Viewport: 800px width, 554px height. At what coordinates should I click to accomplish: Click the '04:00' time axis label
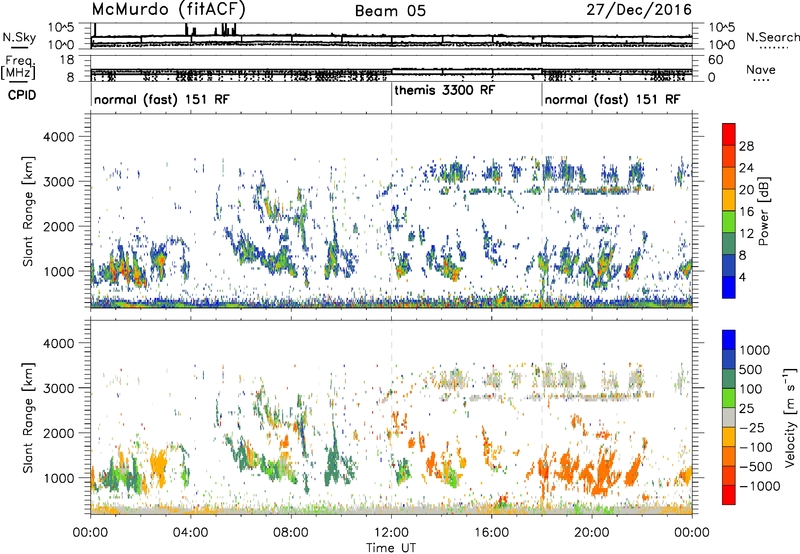click(x=190, y=533)
